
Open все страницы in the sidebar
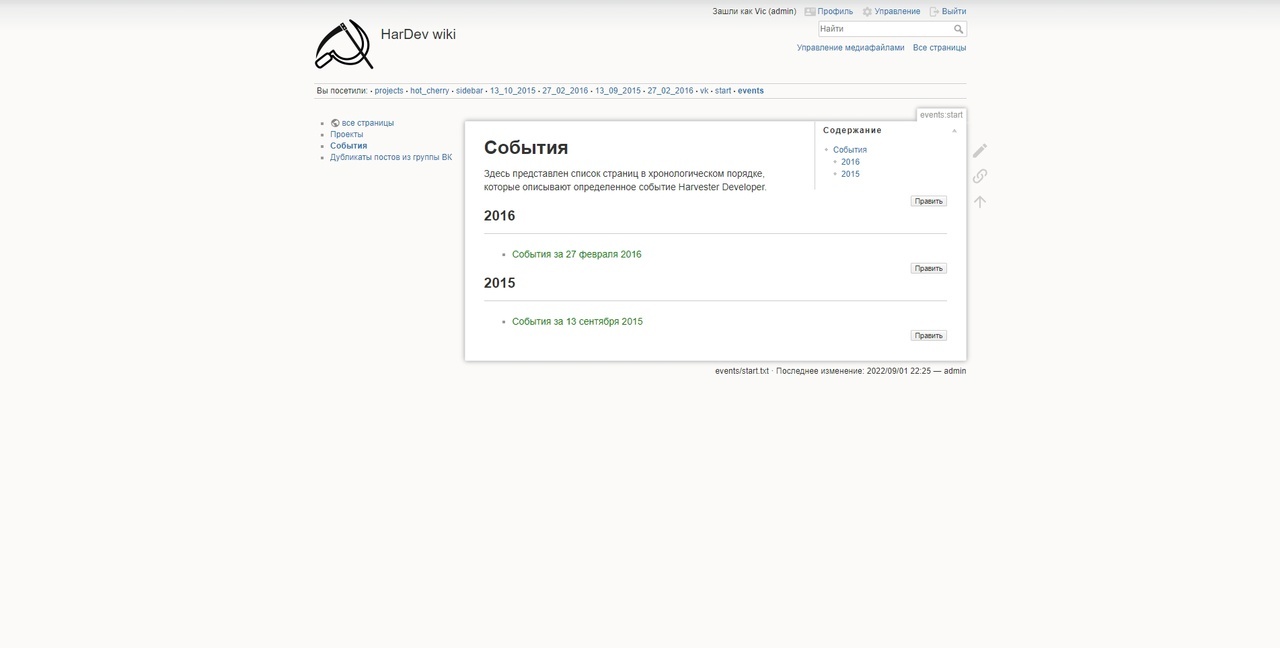(368, 123)
